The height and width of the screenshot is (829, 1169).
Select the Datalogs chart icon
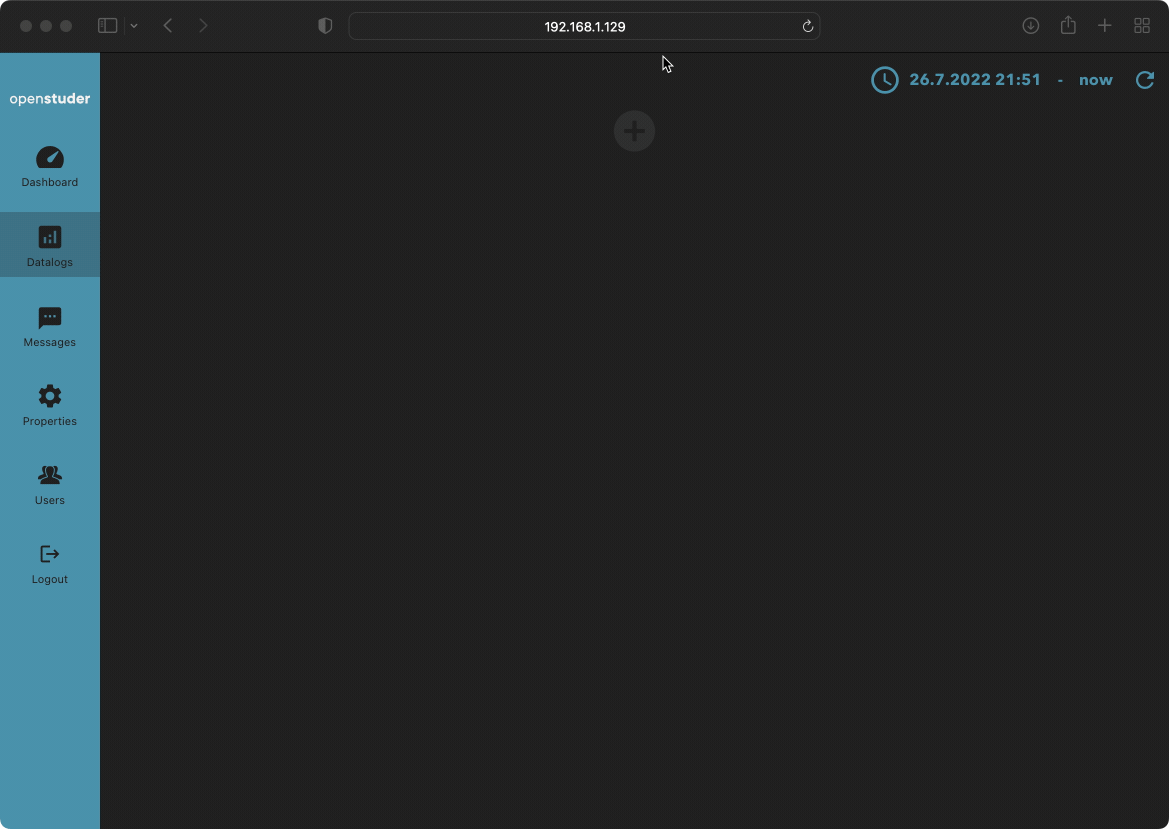click(x=49, y=237)
